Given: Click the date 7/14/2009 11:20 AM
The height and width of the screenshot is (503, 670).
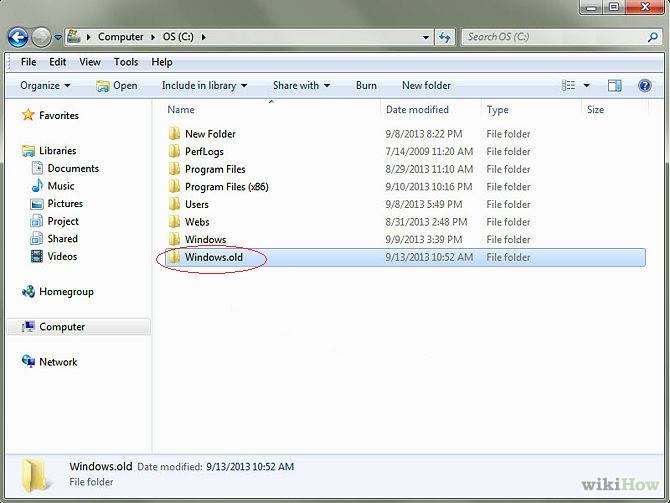Looking at the screenshot, I should tap(429, 152).
